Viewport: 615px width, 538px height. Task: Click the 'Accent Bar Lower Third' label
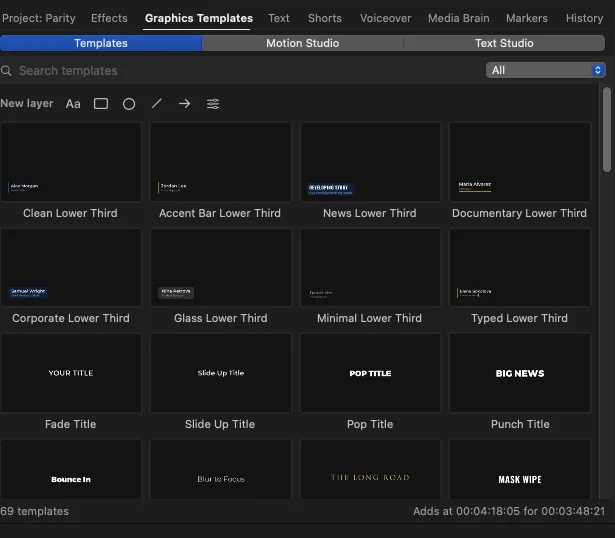click(x=220, y=213)
